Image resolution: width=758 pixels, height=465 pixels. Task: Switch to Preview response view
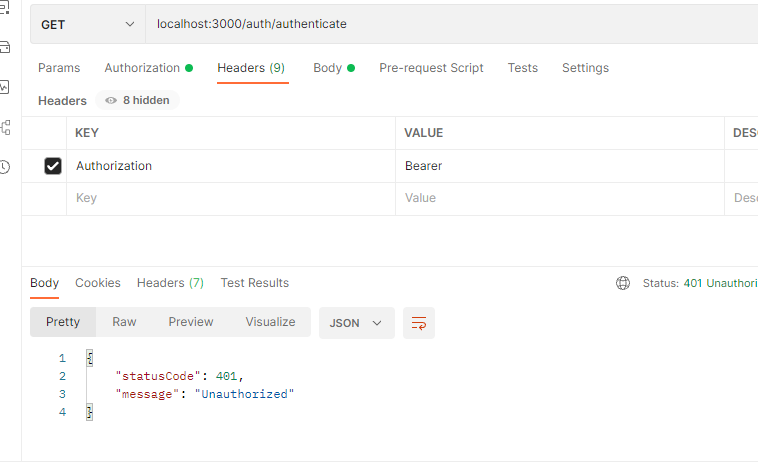tap(191, 322)
